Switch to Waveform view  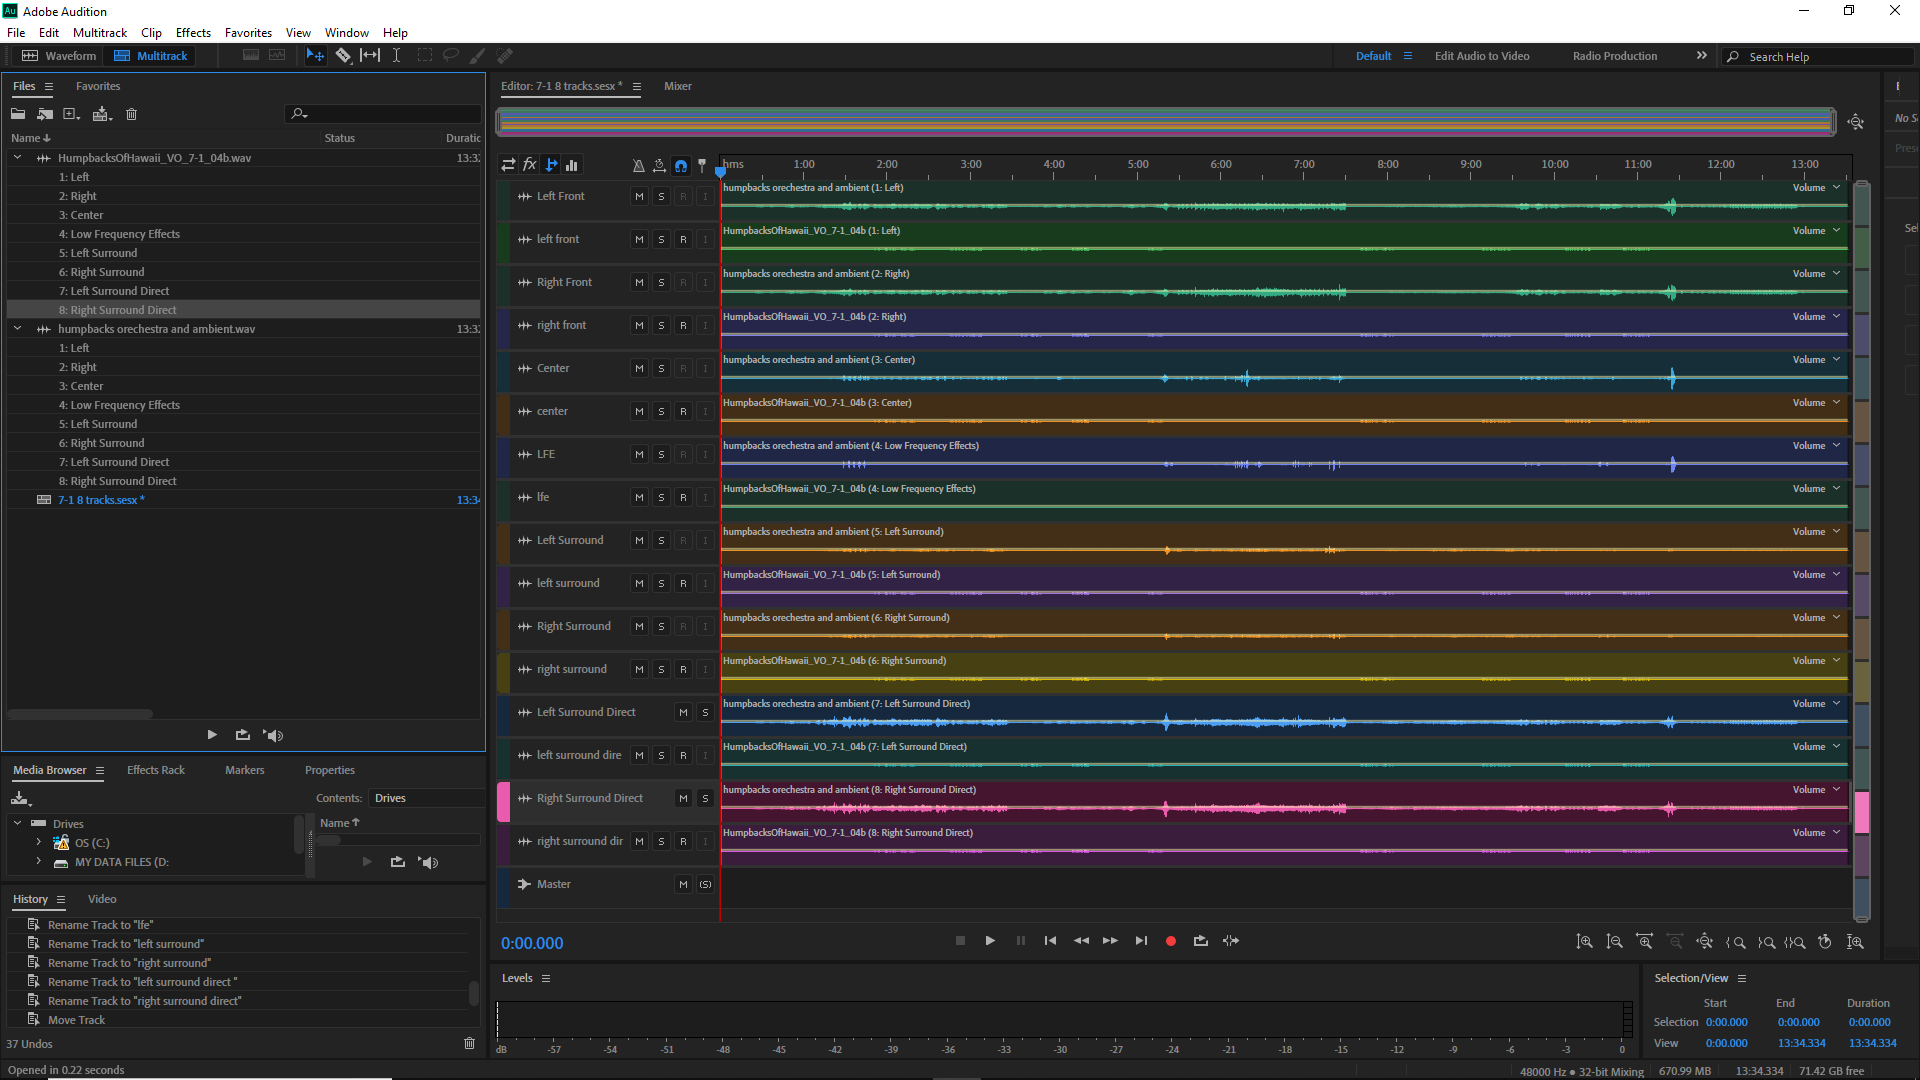point(60,56)
